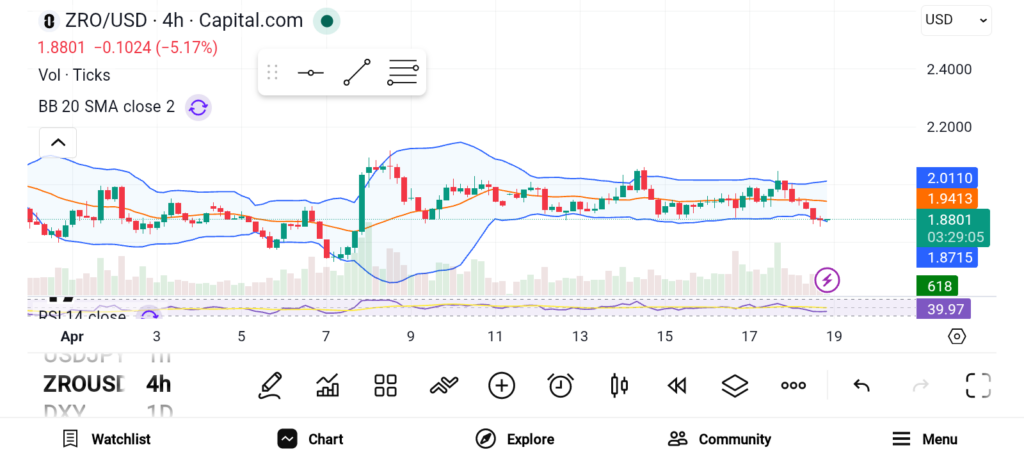Open the three-dots more options menu
The height and width of the screenshot is (461, 1024).
(793, 385)
